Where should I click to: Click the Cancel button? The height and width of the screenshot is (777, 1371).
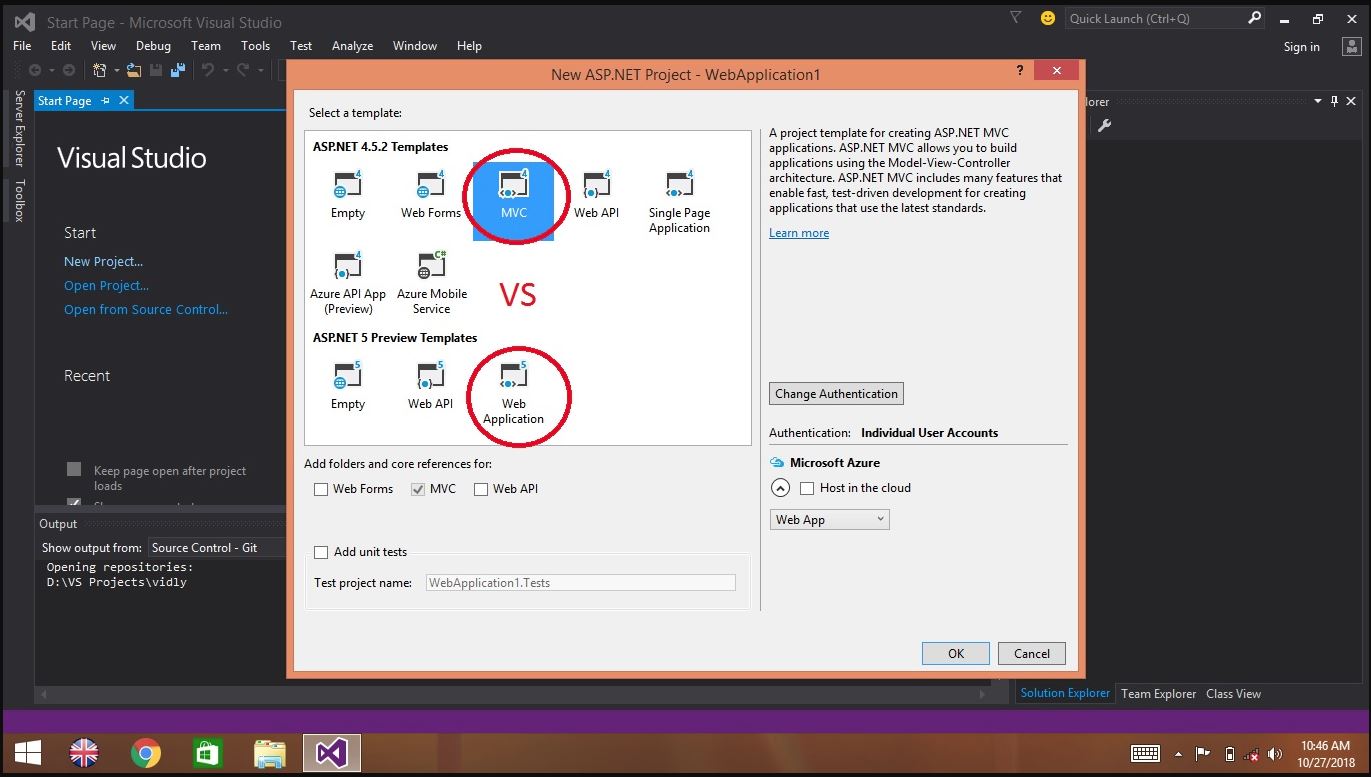pos(1032,653)
